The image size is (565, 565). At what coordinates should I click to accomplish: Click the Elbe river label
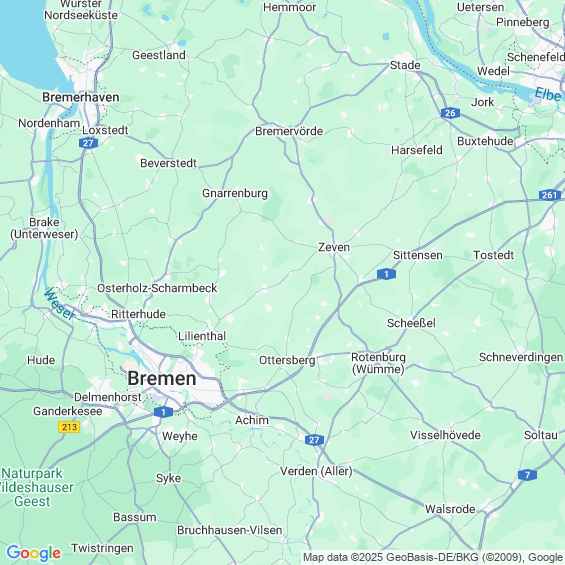coord(548,94)
